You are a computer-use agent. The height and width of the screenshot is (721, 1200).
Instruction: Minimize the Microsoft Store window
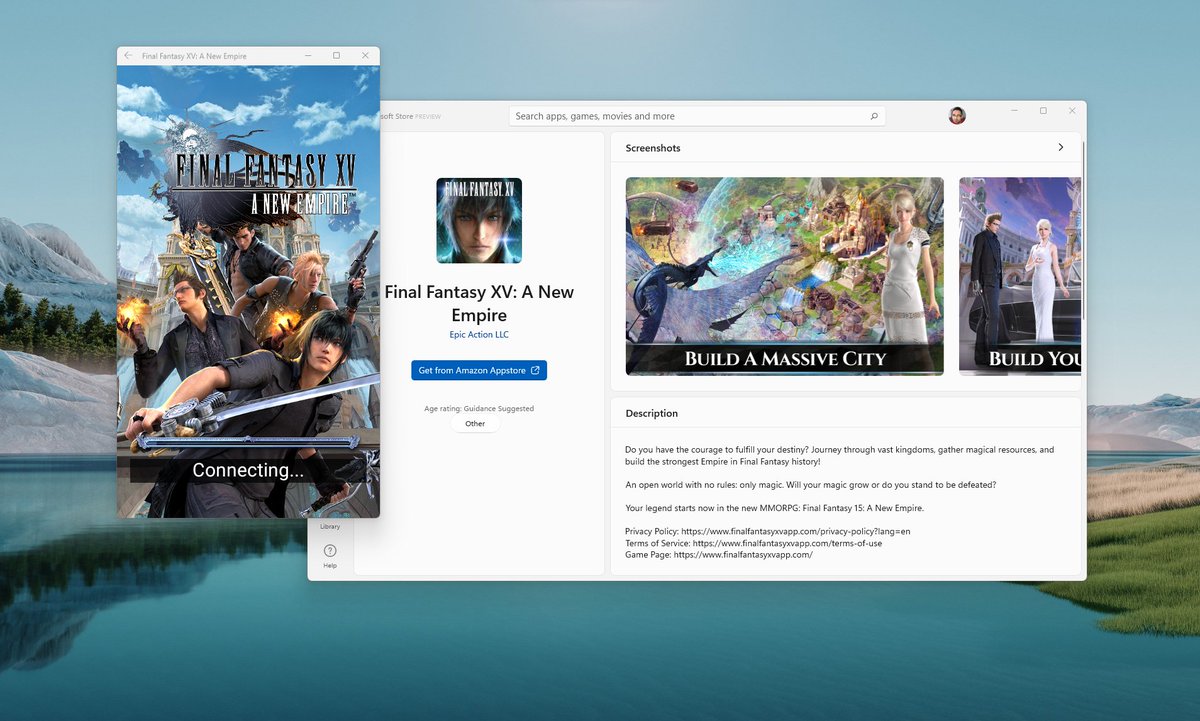pos(1014,111)
